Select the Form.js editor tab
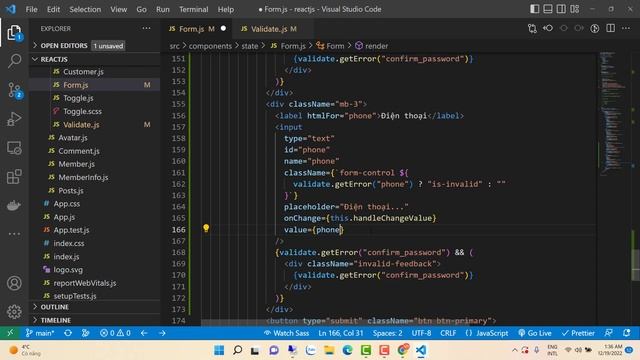Screen dimensions: 640x360 (197, 29)
